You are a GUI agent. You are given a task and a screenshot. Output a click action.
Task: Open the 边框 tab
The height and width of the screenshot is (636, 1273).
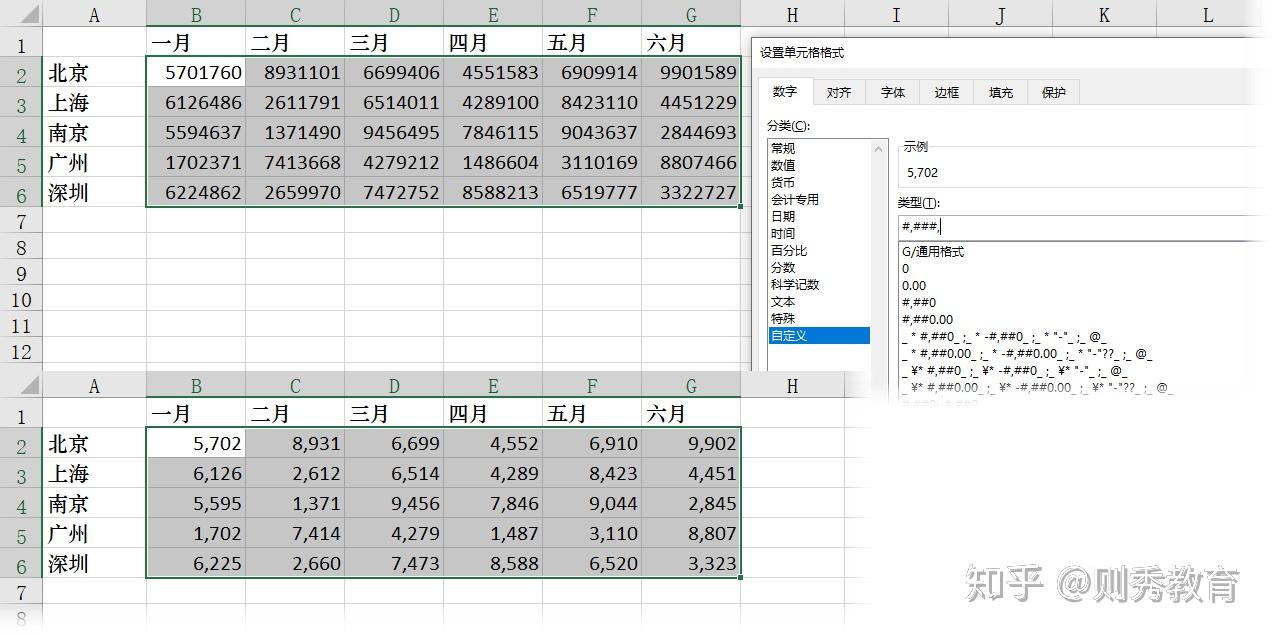[947, 92]
